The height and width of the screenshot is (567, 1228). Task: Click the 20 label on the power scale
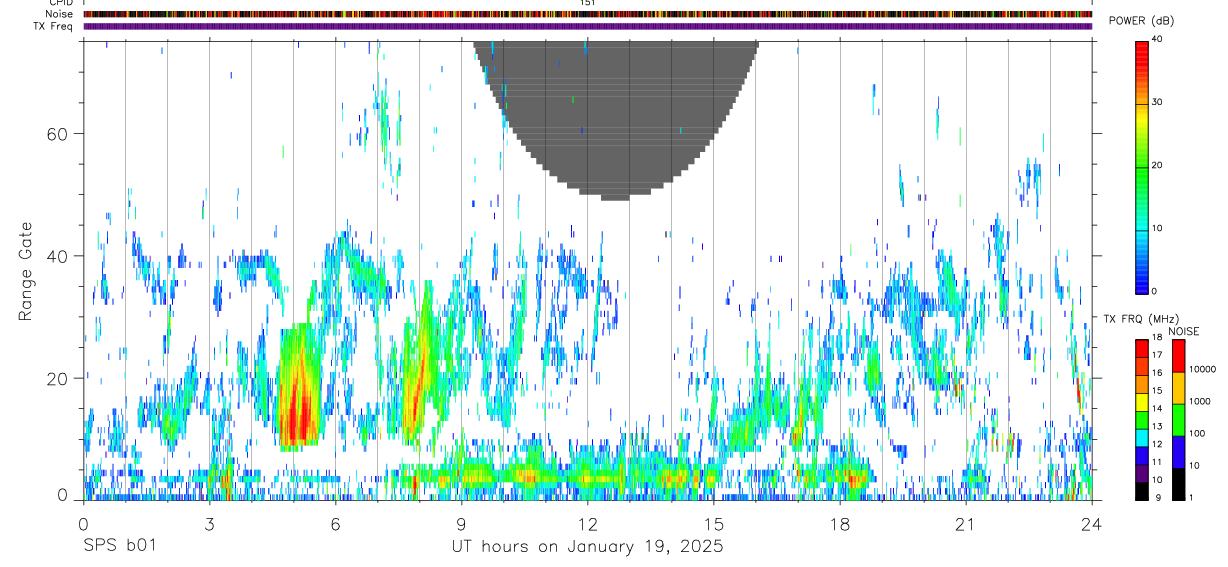[x=1158, y=165]
